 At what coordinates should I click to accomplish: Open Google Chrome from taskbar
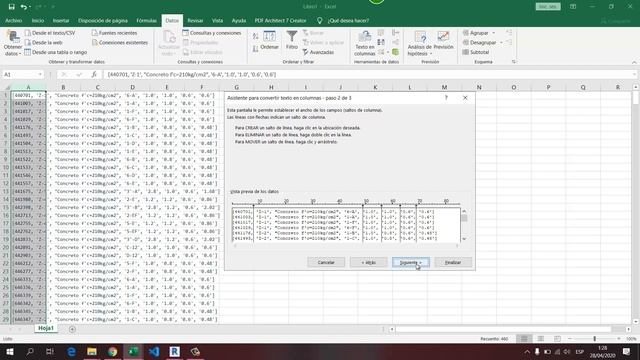[x=113, y=351]
